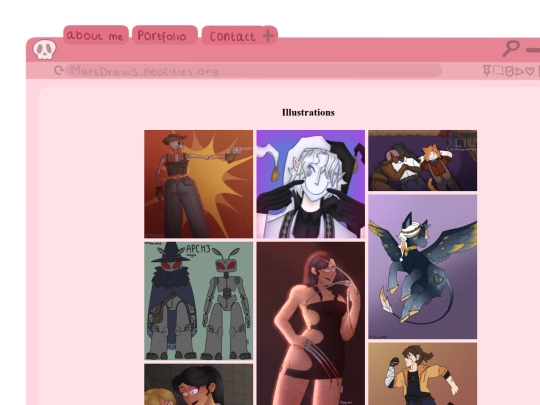Screen dimensions: 540x405
Task: Open the white-haired jester illustration
Action: click(311, 184)
